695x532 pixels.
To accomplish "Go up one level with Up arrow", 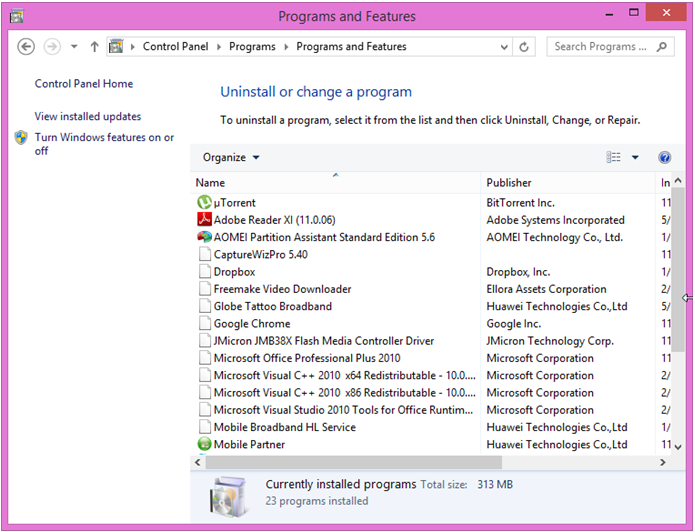I will pos(94,47).
